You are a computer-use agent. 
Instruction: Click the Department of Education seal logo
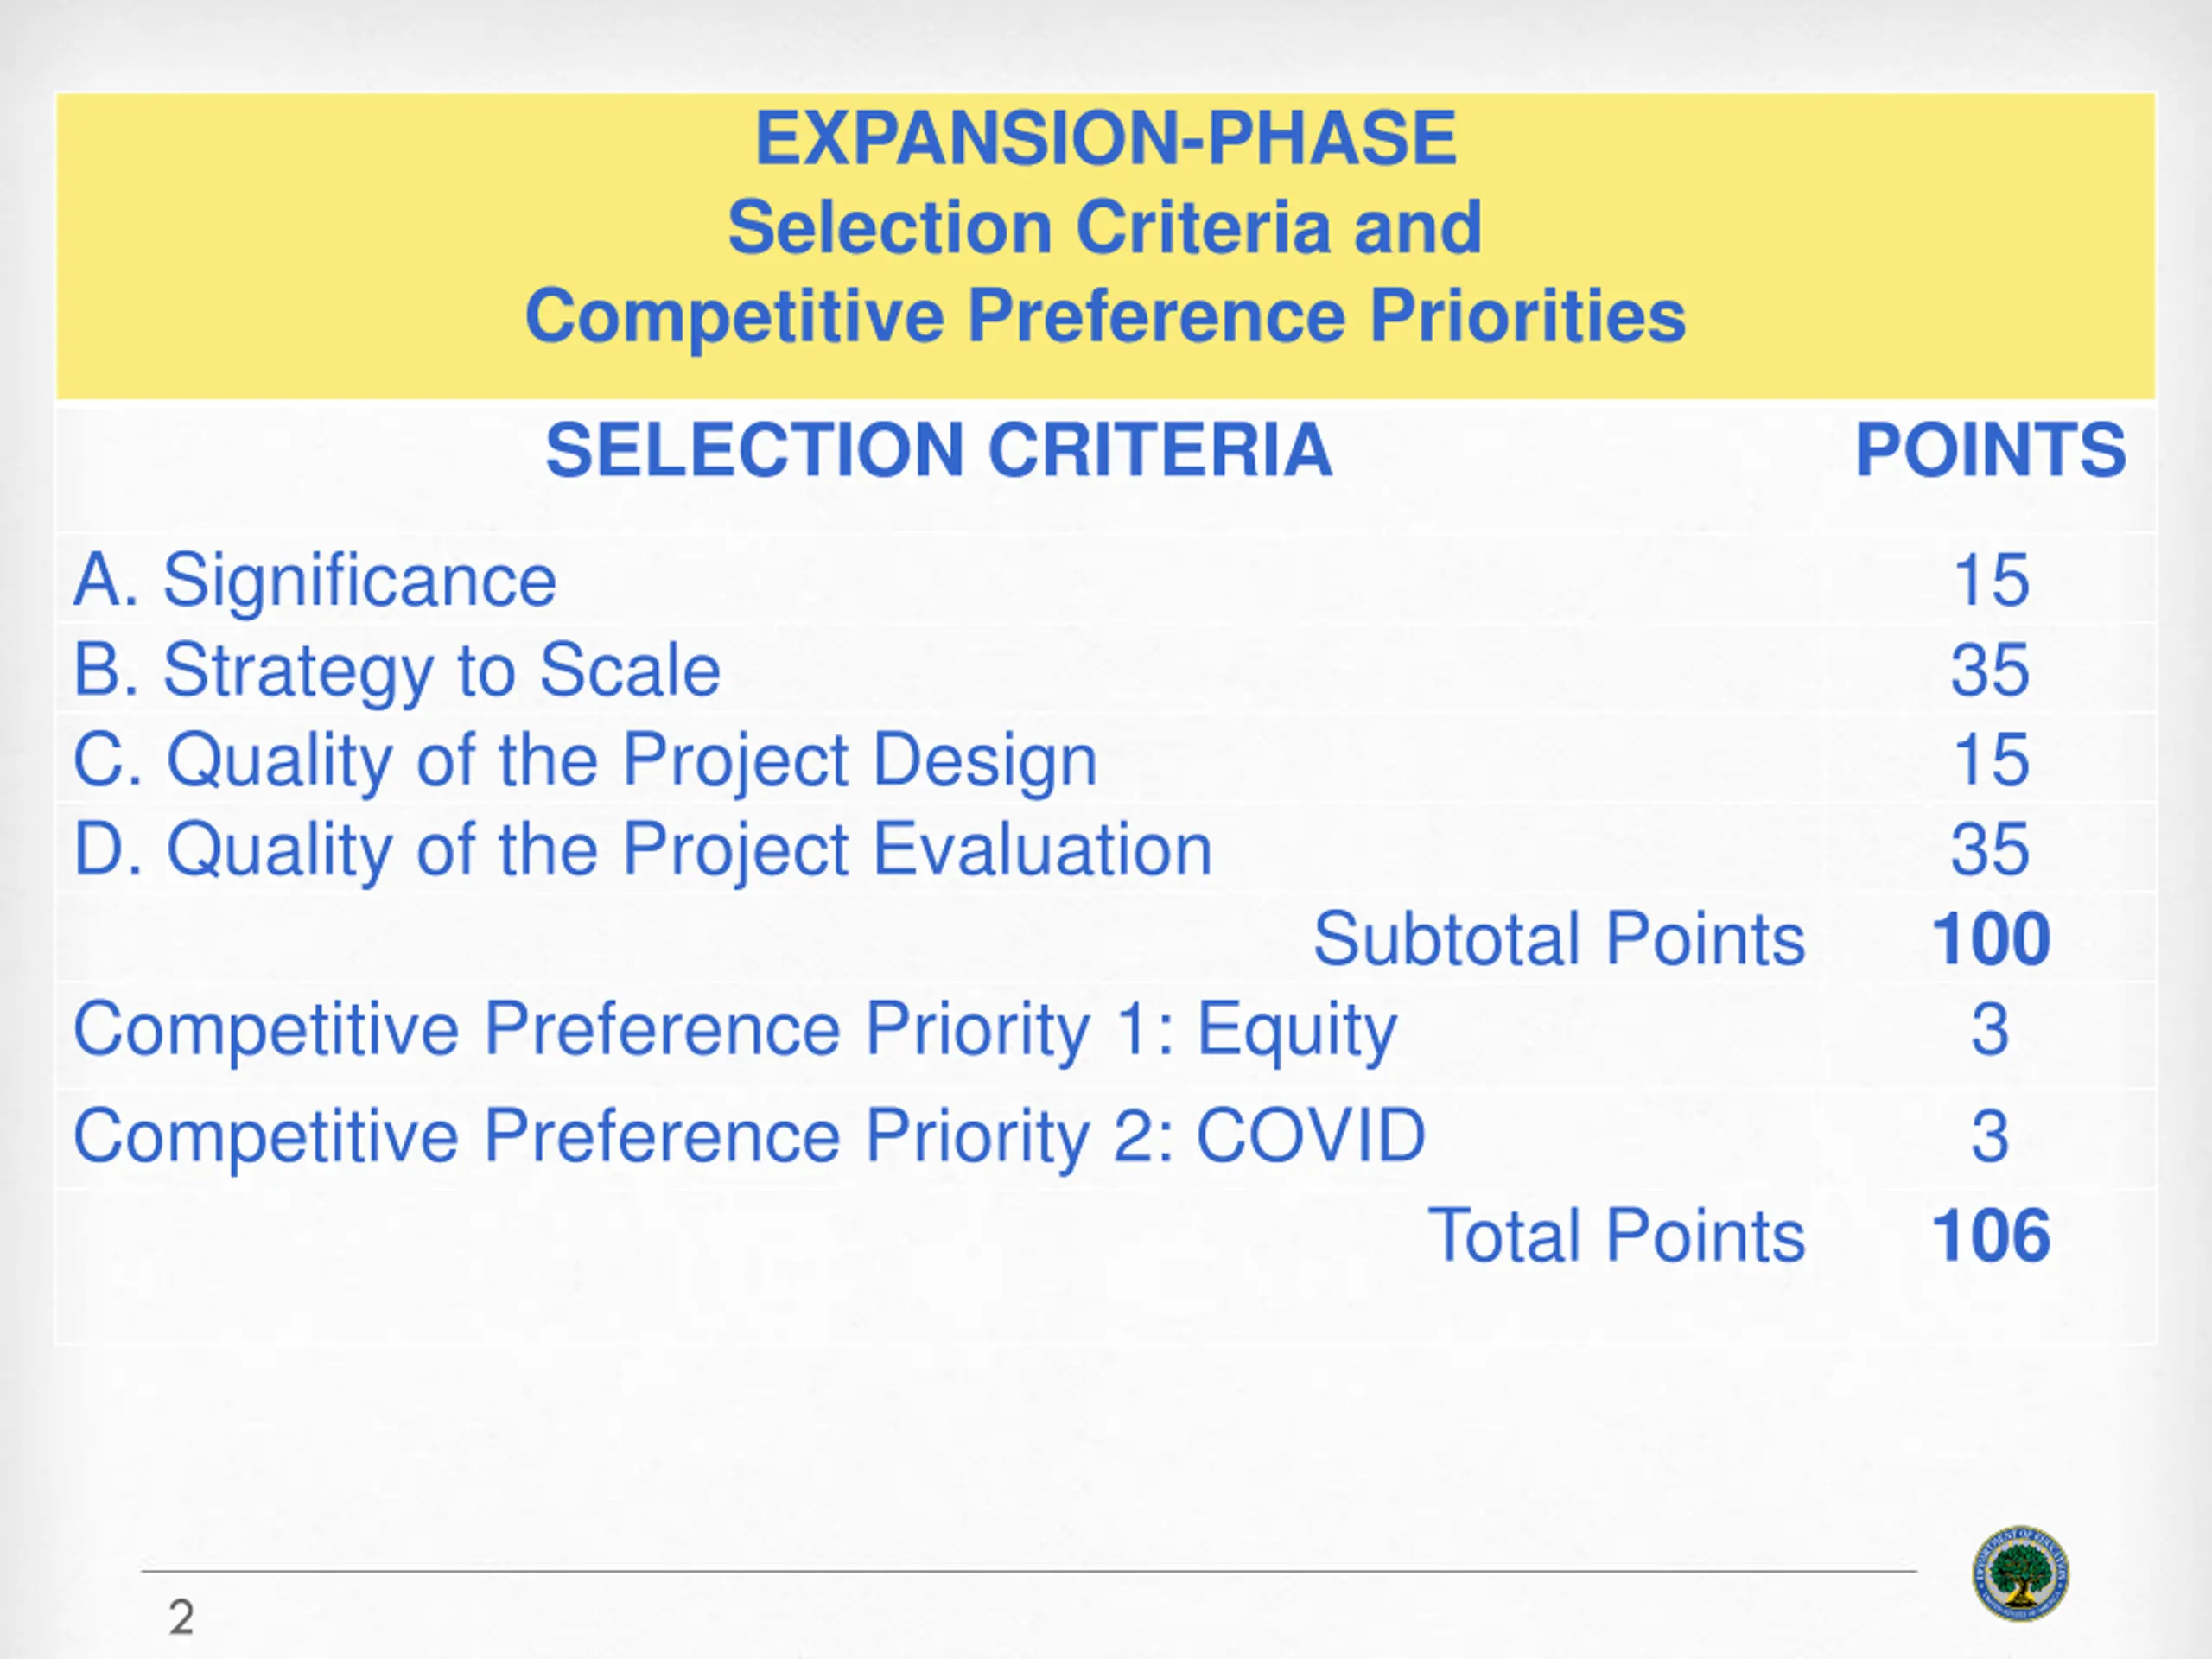pos(2020,1573)
